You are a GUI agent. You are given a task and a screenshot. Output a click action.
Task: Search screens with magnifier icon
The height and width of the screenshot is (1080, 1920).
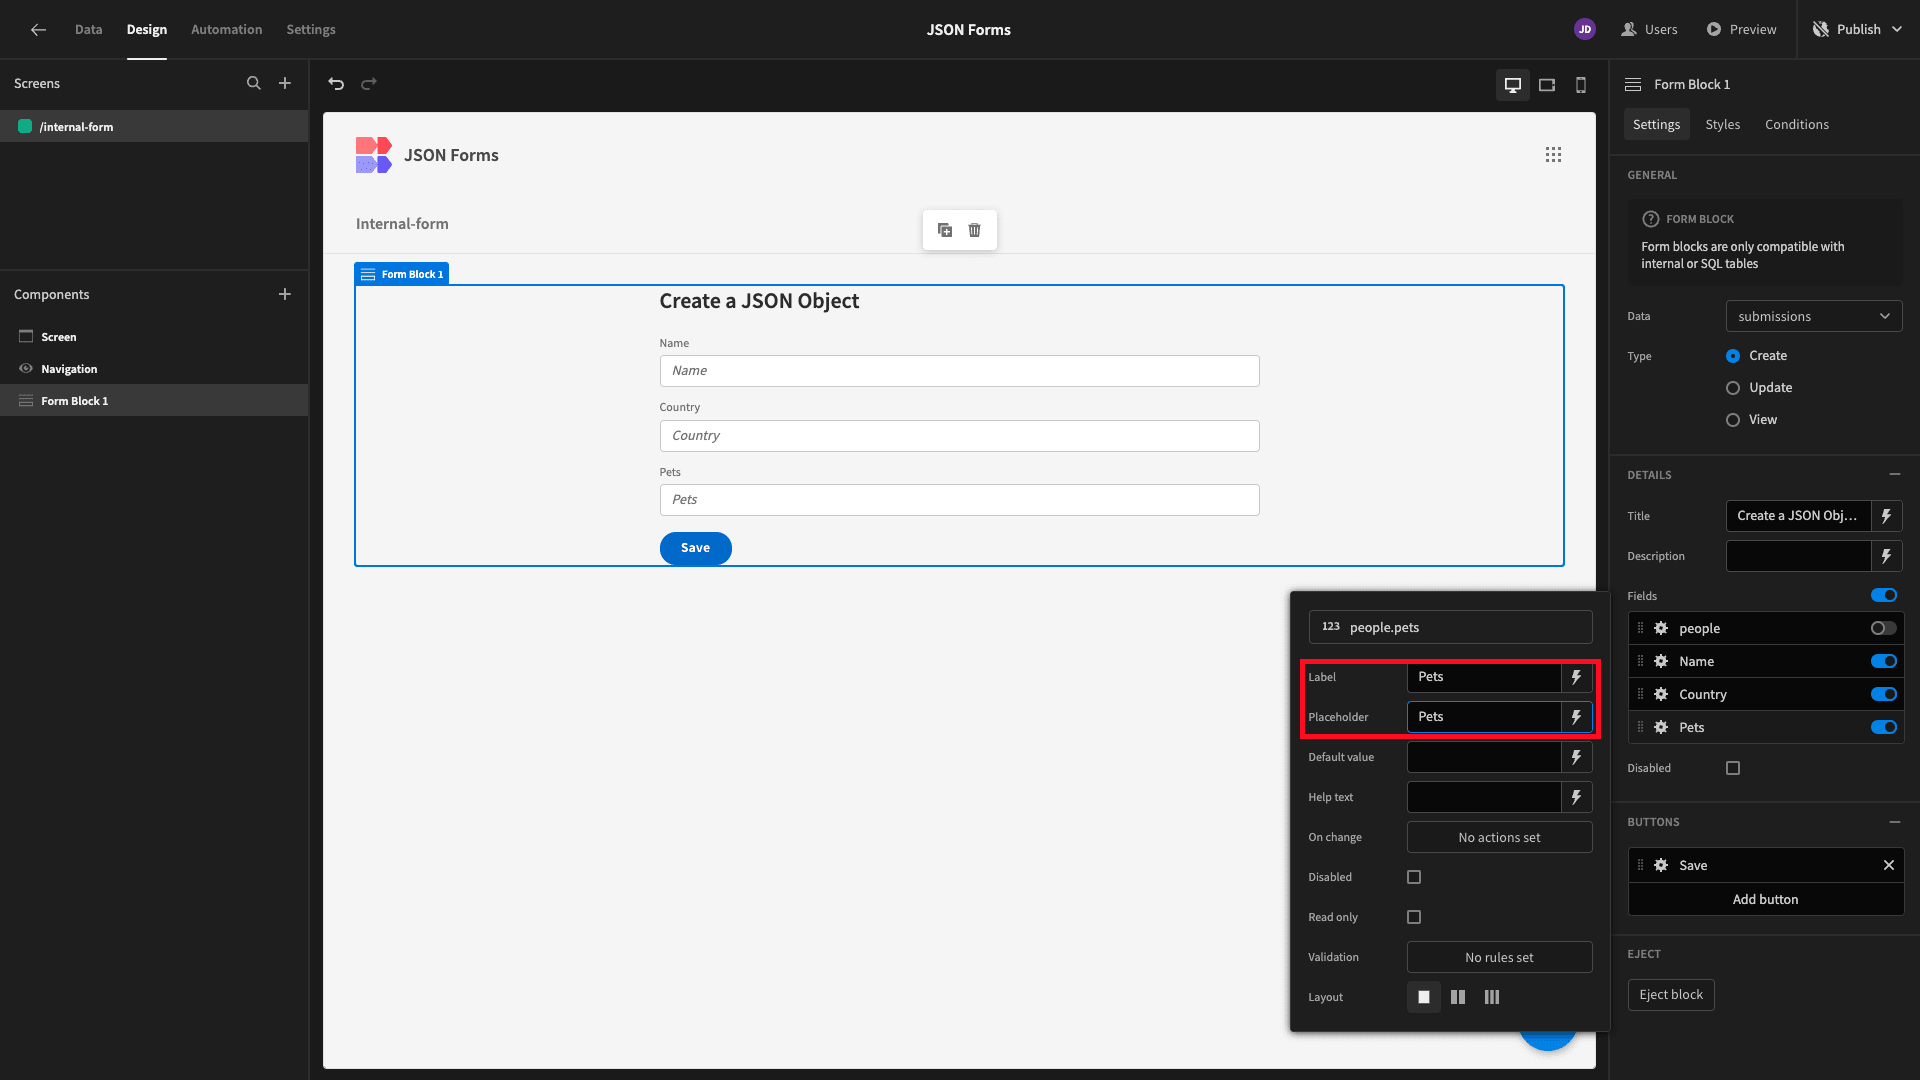254,83
